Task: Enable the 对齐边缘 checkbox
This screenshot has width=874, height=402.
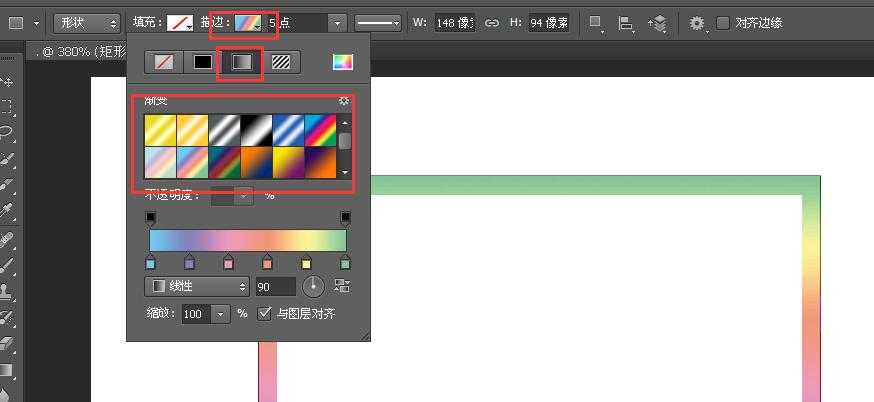Action: [x=723, y=22]
